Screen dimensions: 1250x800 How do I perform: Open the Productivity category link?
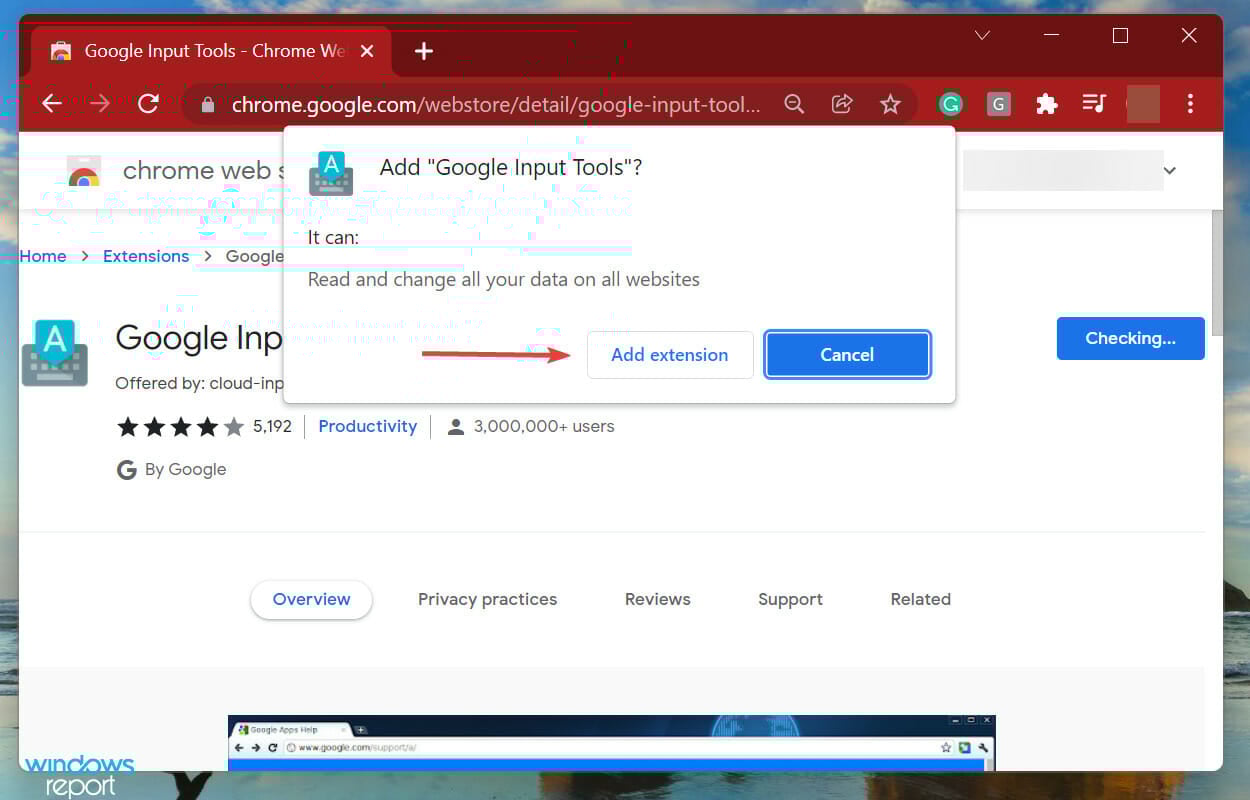[367, 426]
